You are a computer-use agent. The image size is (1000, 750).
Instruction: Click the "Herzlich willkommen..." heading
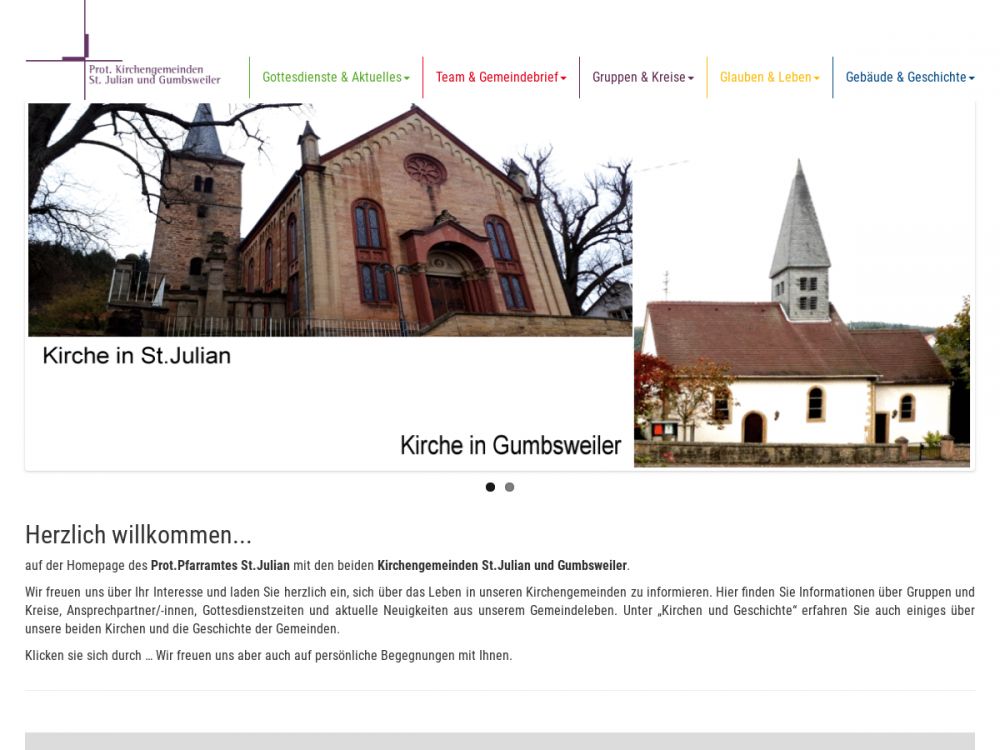138,535
